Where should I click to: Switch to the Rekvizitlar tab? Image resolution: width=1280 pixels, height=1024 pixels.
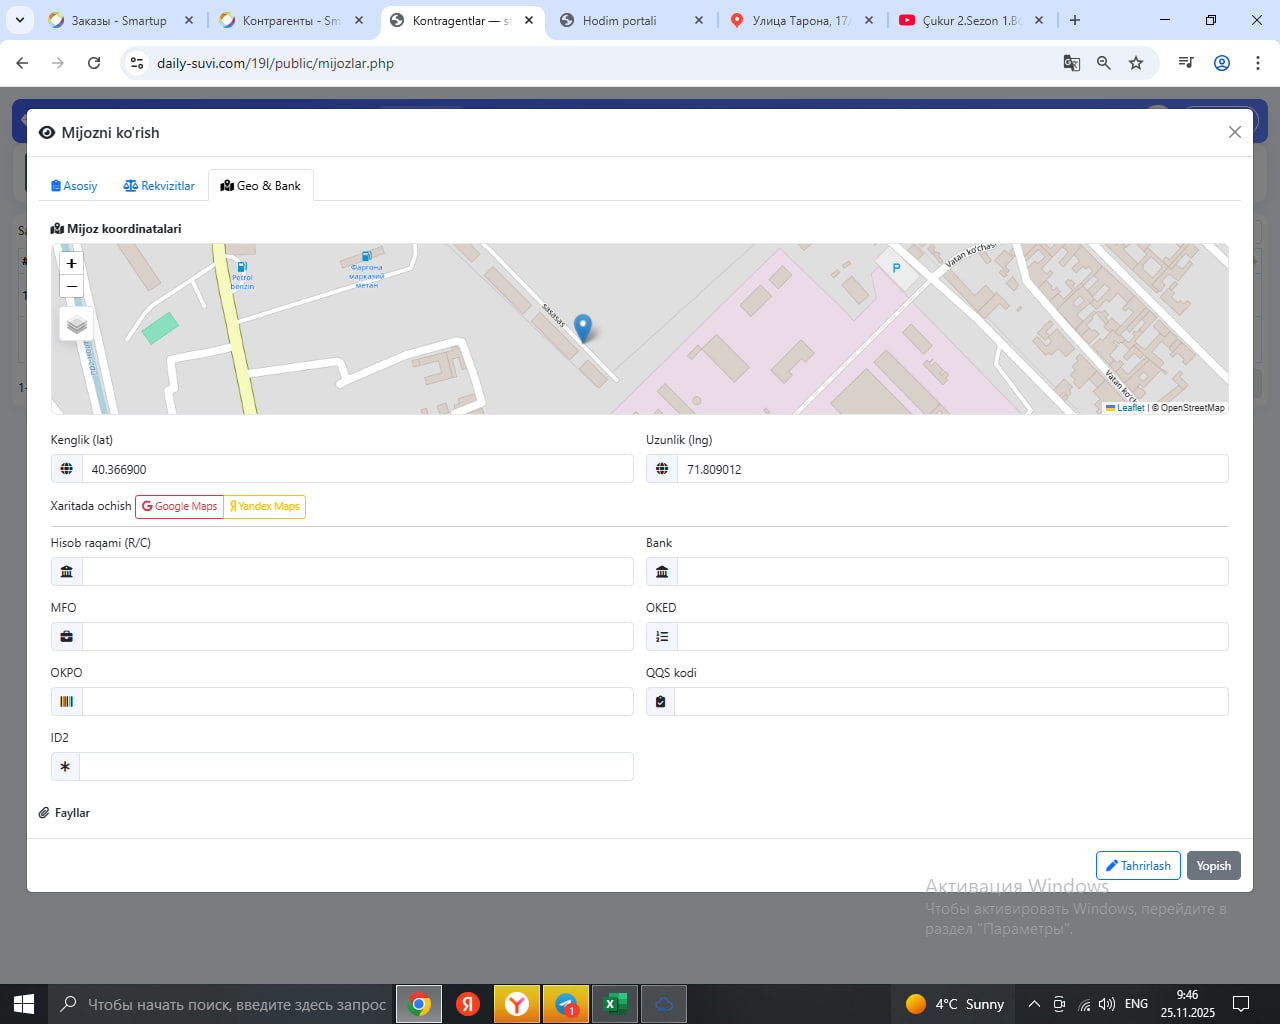tap(159, 186)
